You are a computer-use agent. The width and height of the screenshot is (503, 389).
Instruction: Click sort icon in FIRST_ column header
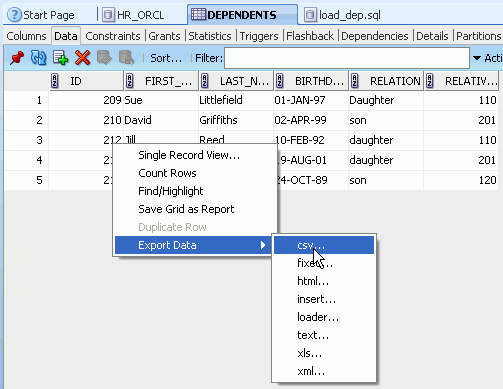point(130,81)
